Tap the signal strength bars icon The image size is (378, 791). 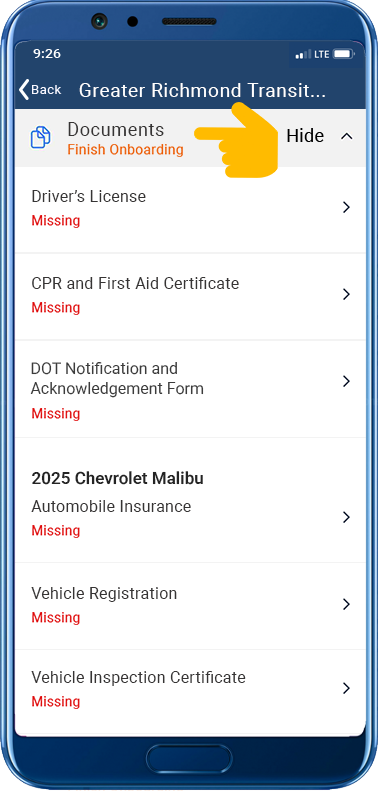click(303, 54)
